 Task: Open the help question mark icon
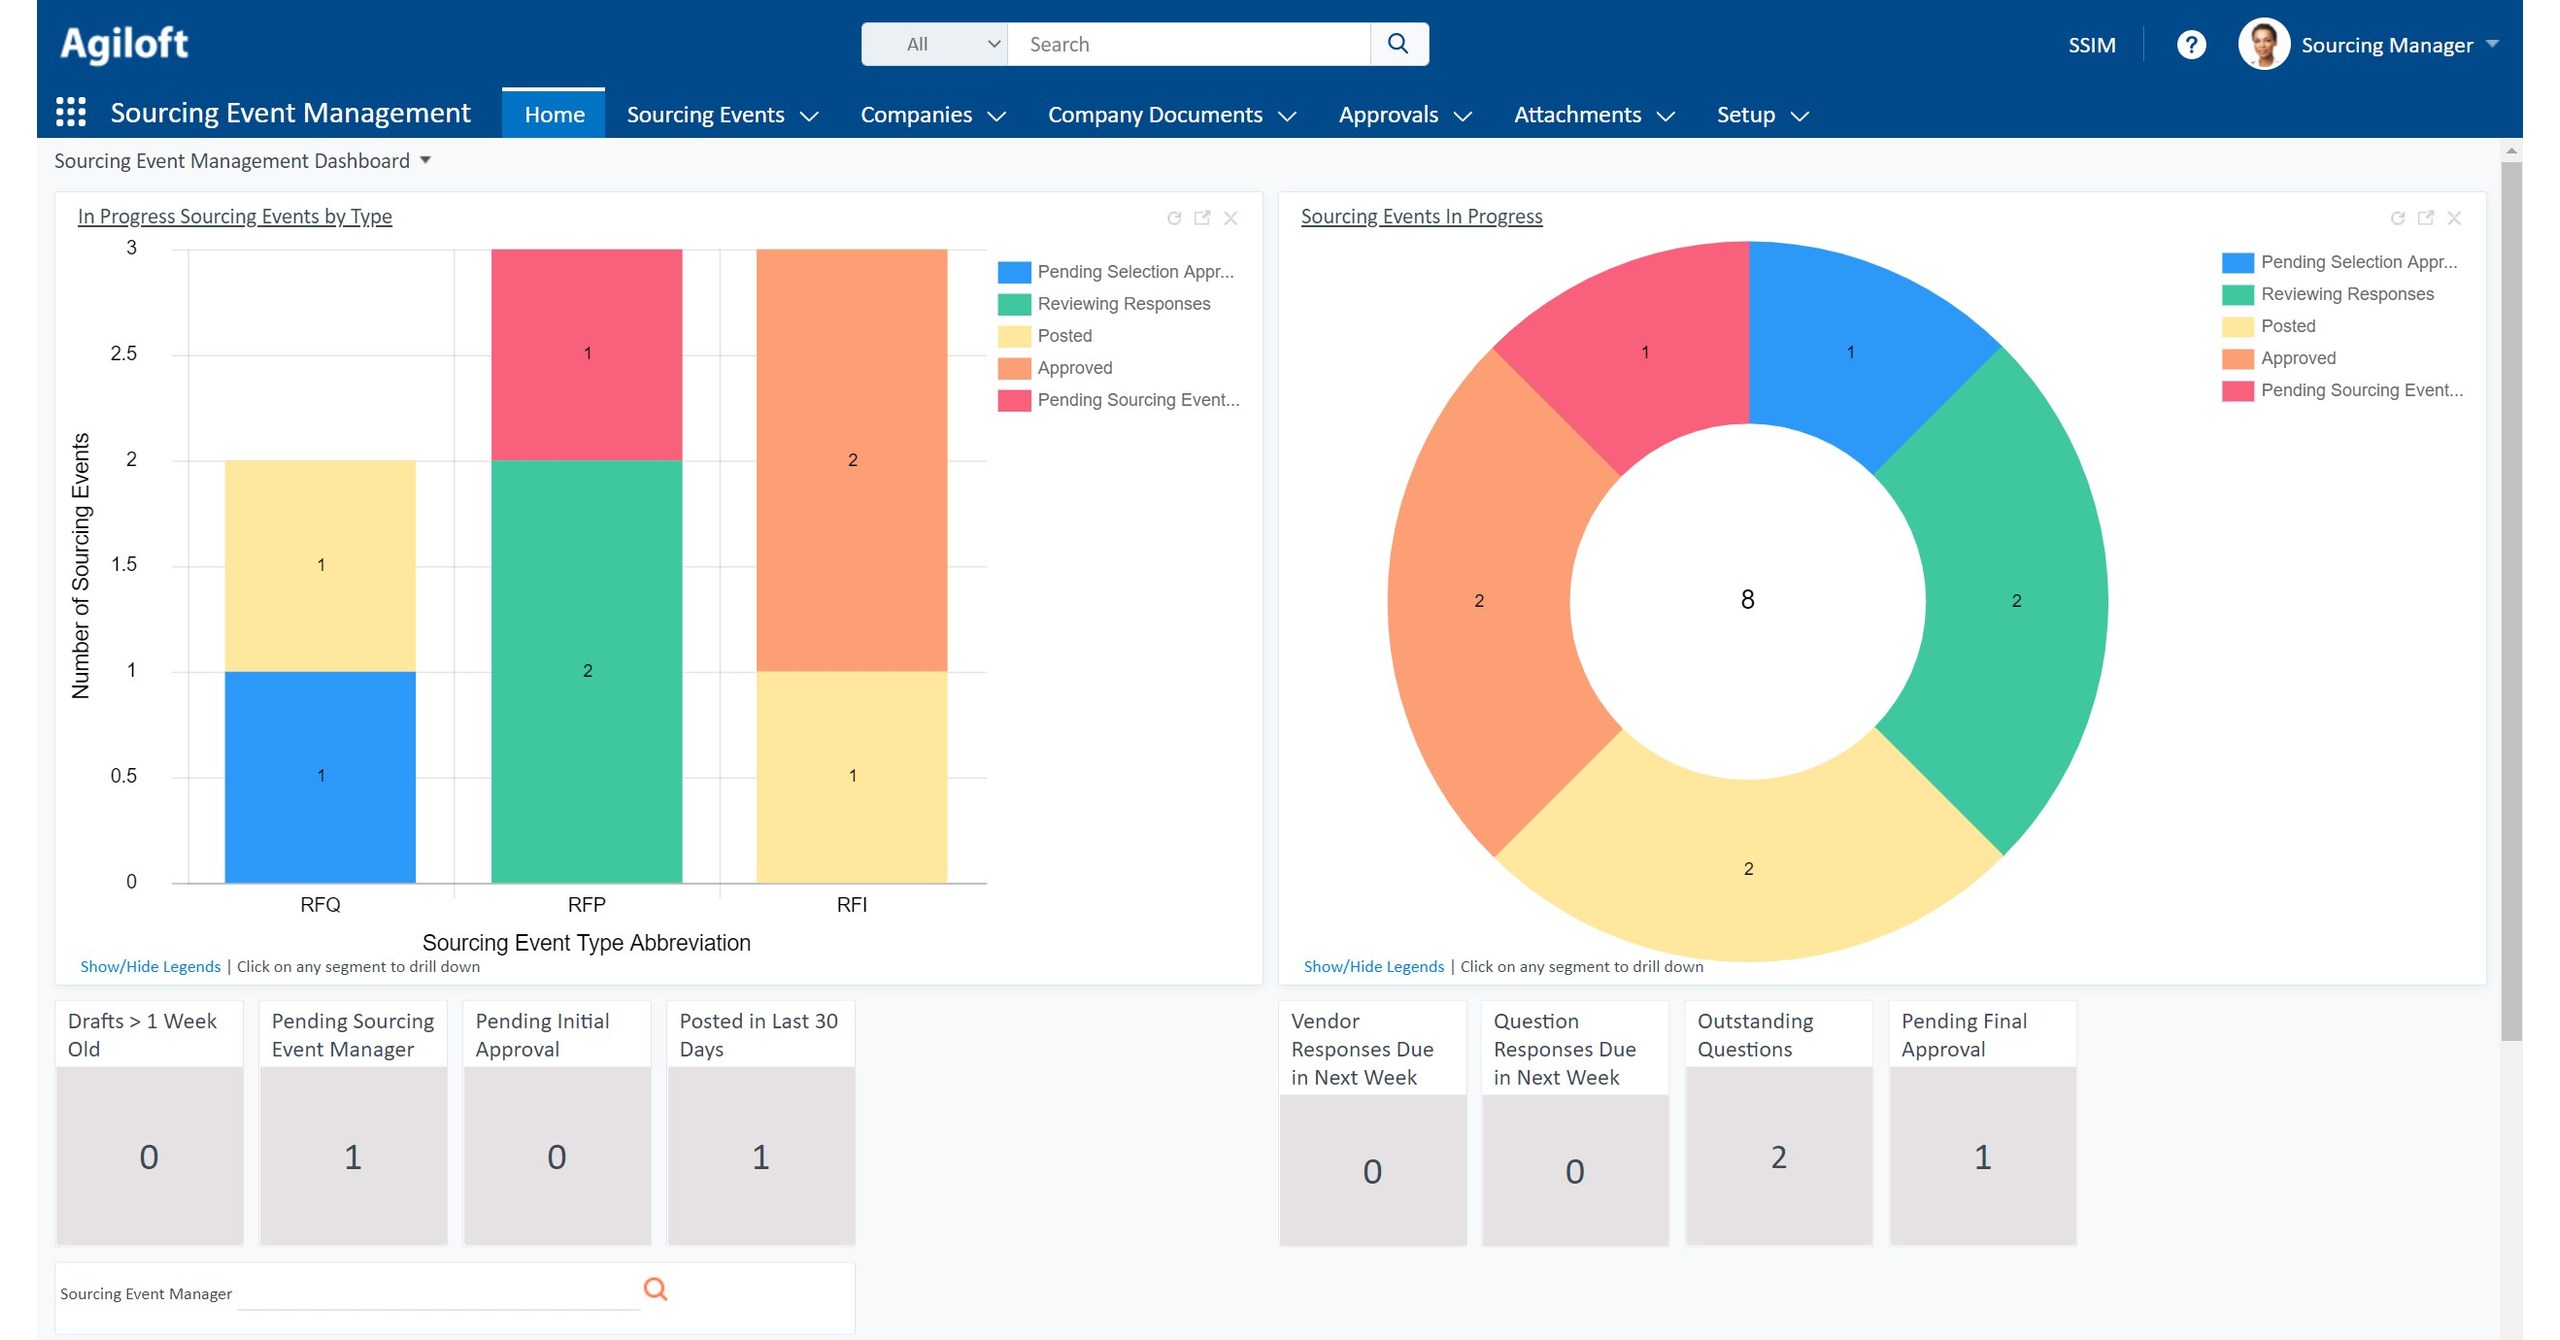[x=2189, y=45]
